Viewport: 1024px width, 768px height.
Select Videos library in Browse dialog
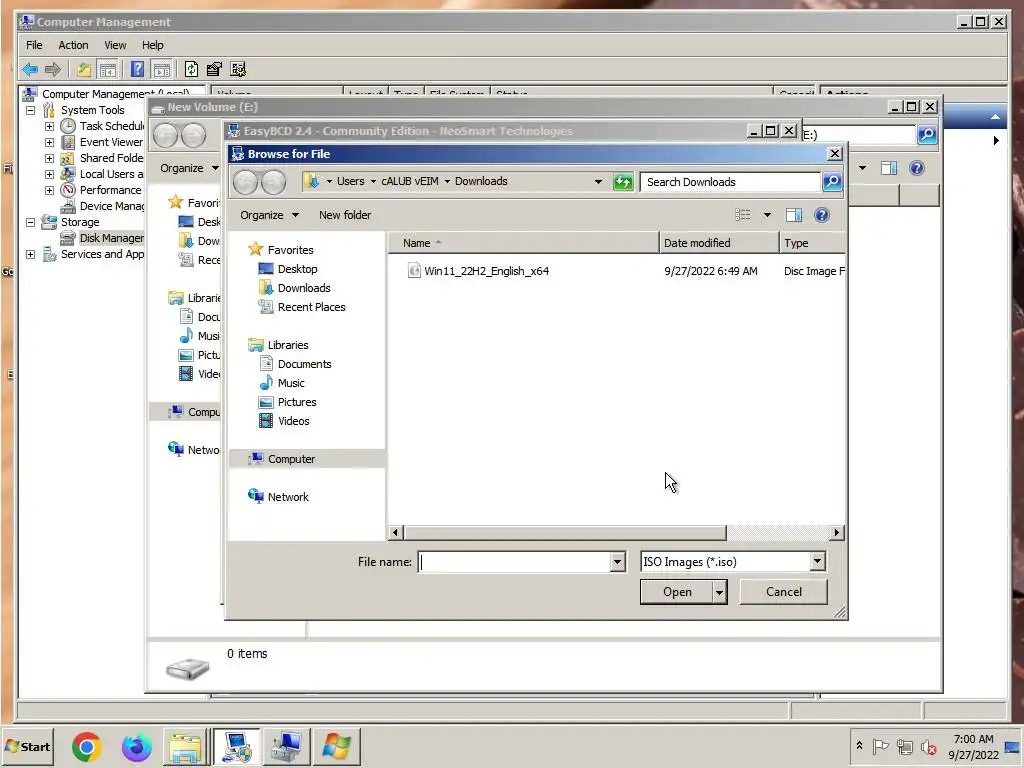click(x=284, y=421)
